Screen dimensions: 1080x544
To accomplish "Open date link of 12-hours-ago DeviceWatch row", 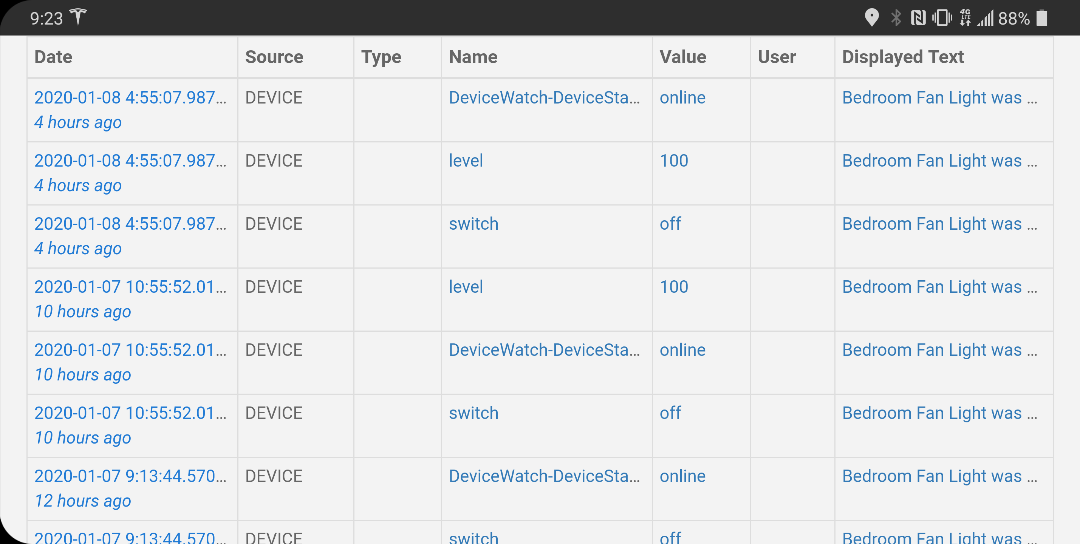I will 130,477.
